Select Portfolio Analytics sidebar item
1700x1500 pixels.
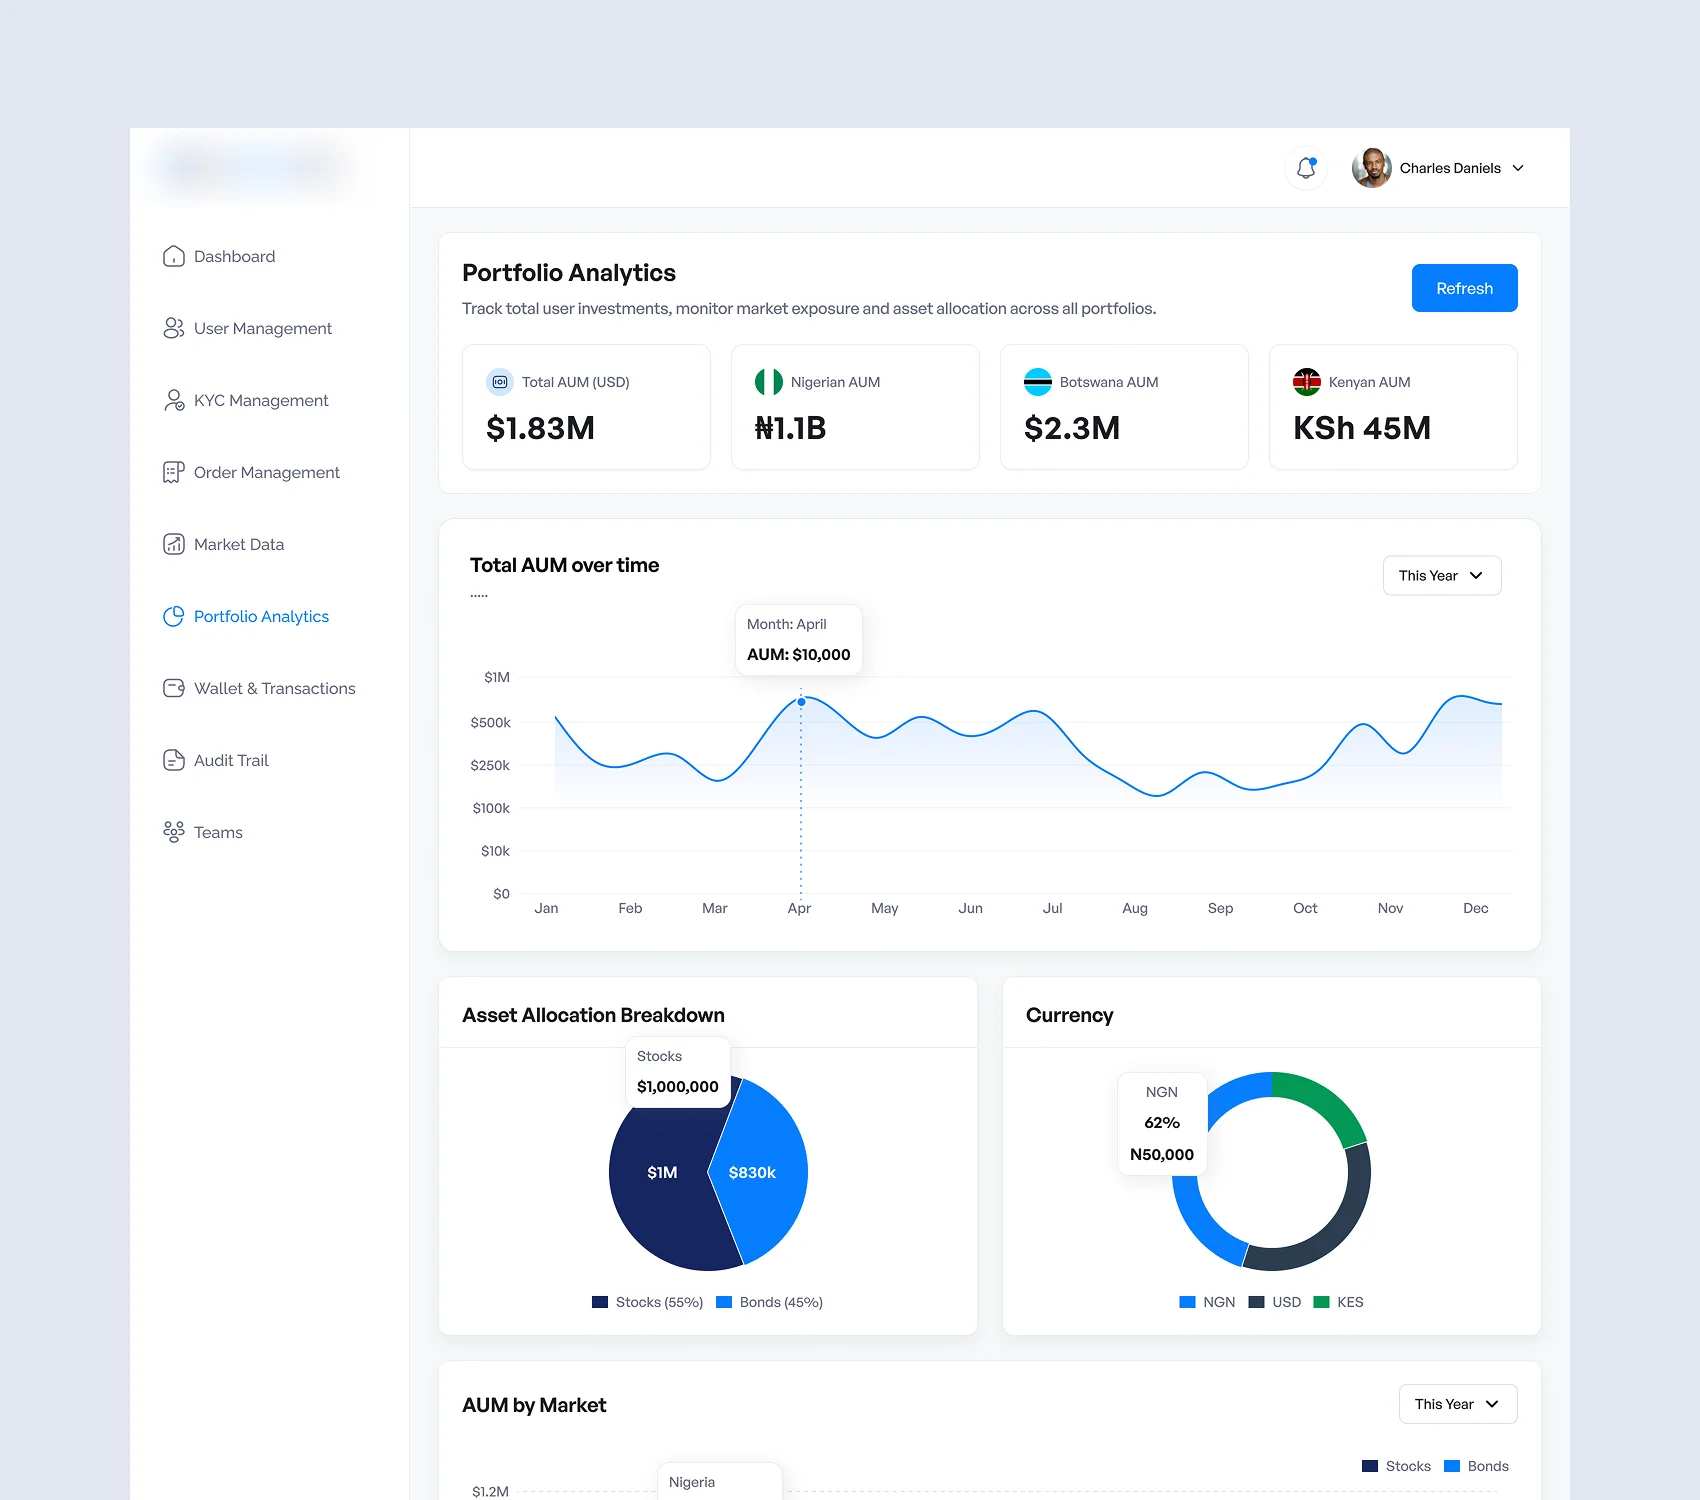pos(261,617)
